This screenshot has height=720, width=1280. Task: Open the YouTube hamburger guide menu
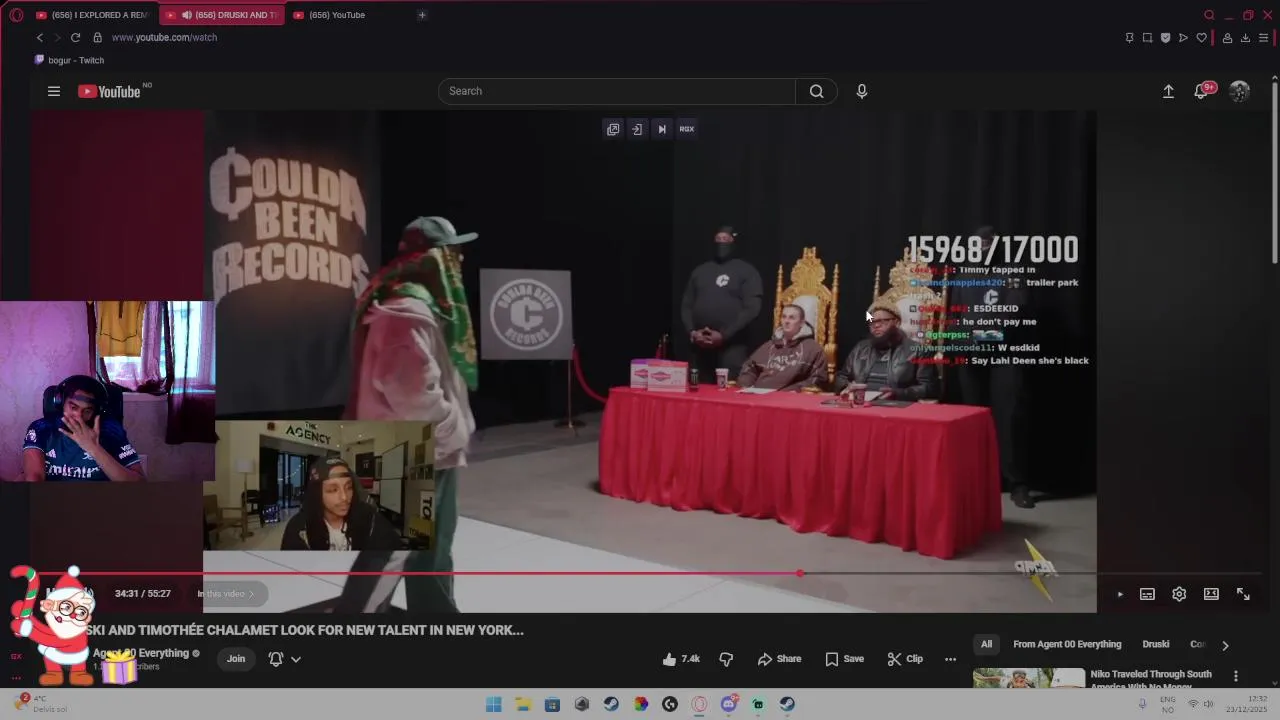click(x=54, y=91)
